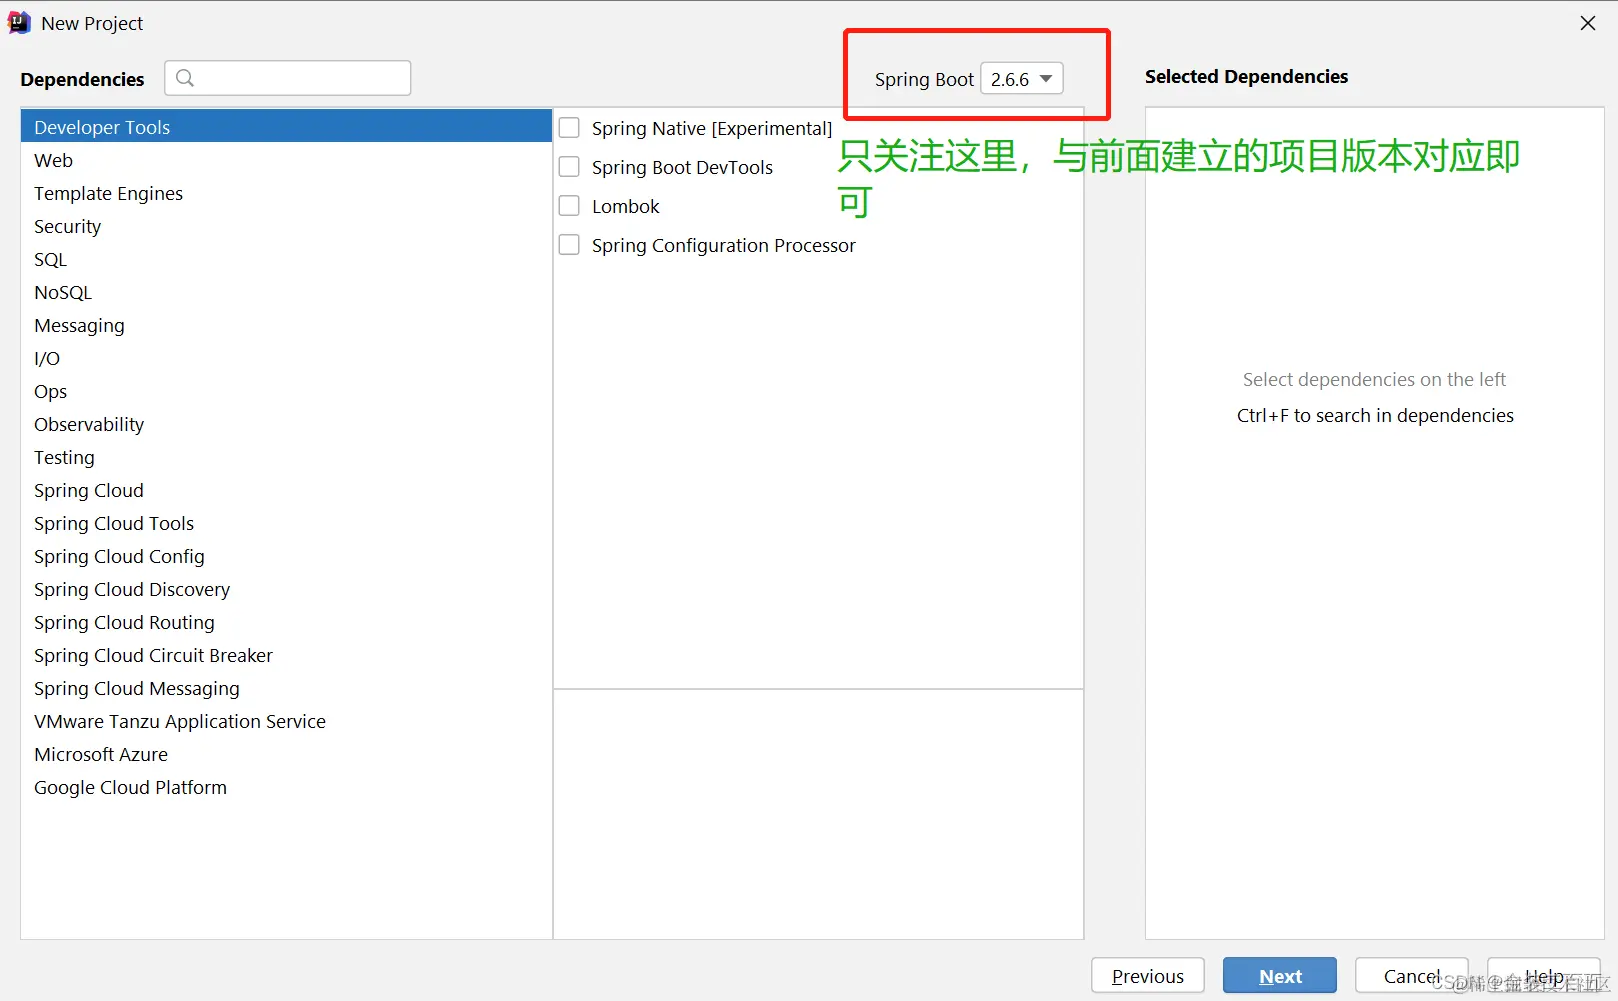Select the Spring Cloud Messaging category

(x=286, y=688)
